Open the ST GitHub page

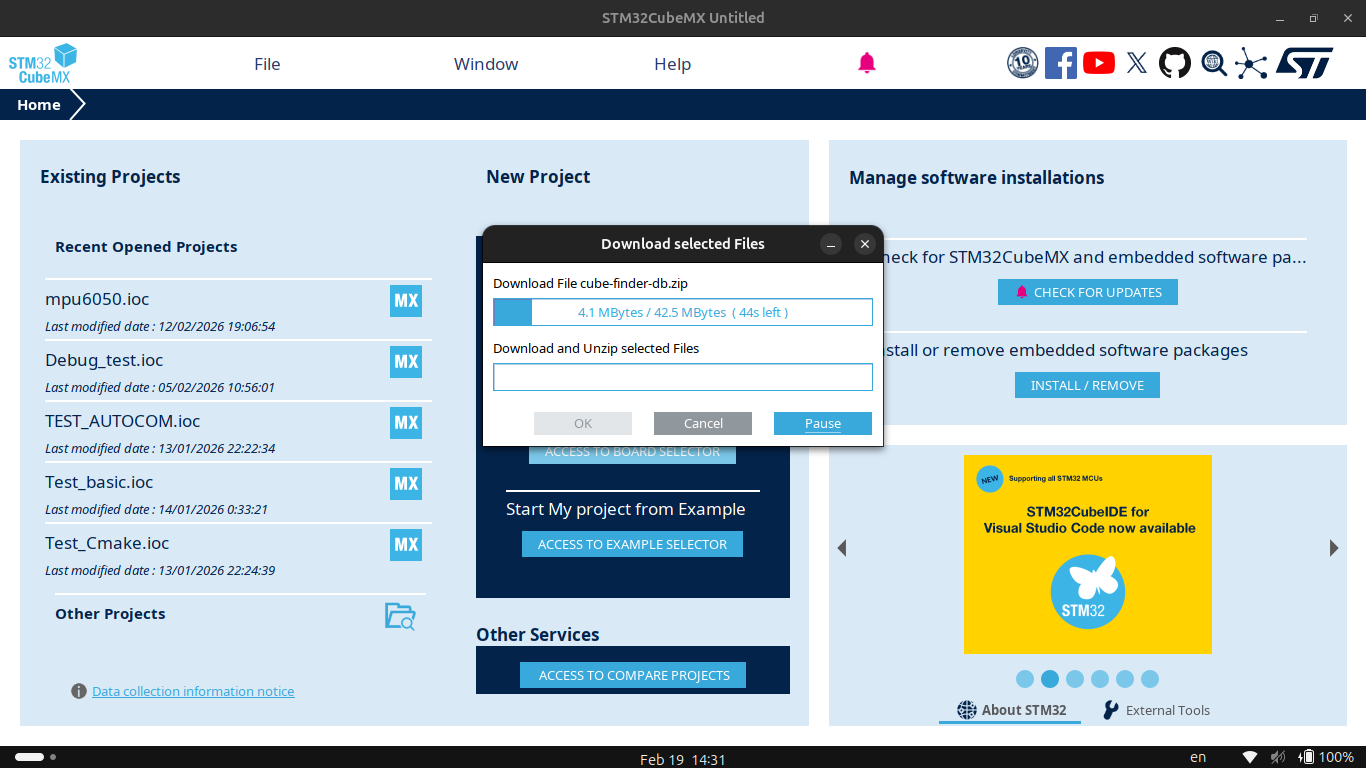point(1175,63)
